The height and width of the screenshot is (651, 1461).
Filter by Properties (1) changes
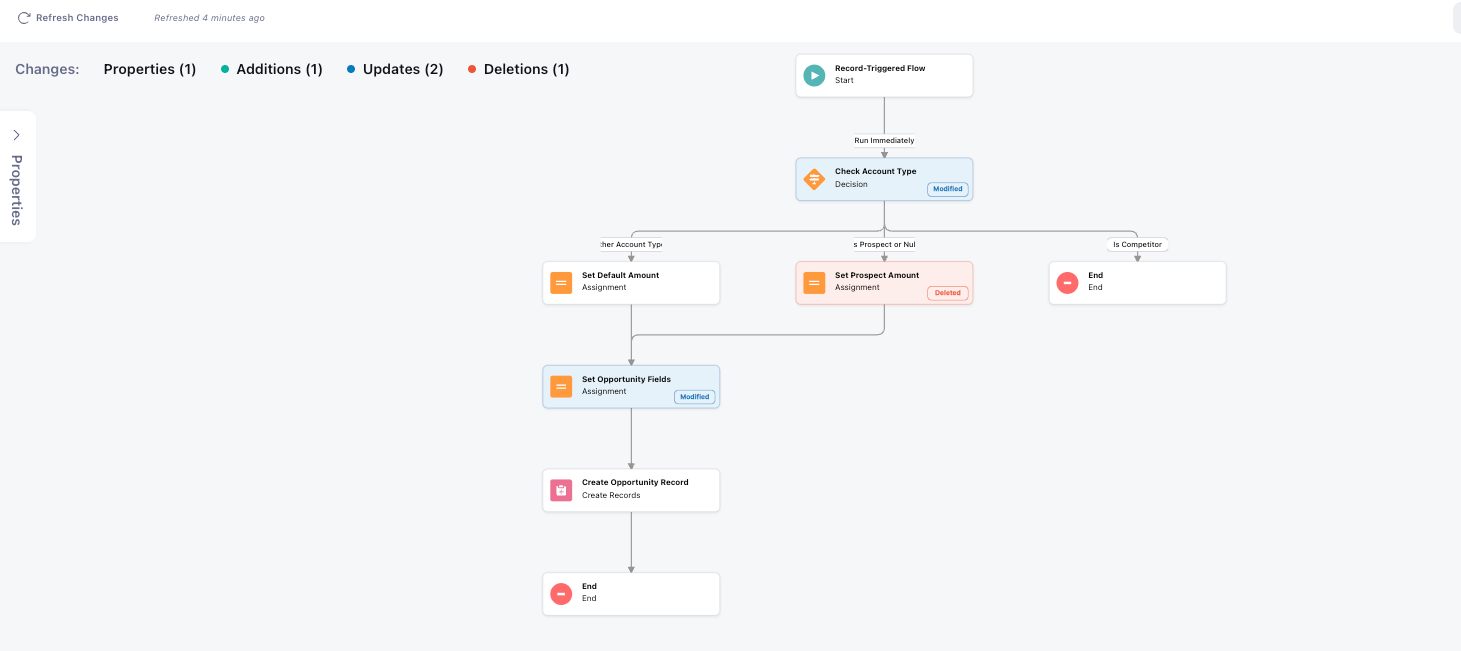click(x=150, y=69)
